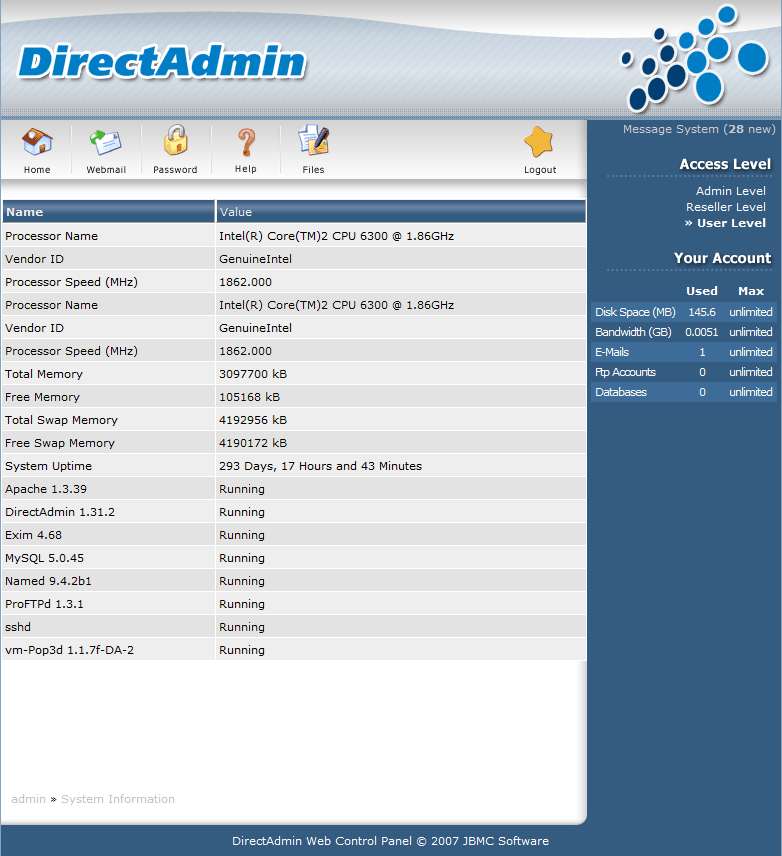Click the Files document icon

(x=313, y=140)
